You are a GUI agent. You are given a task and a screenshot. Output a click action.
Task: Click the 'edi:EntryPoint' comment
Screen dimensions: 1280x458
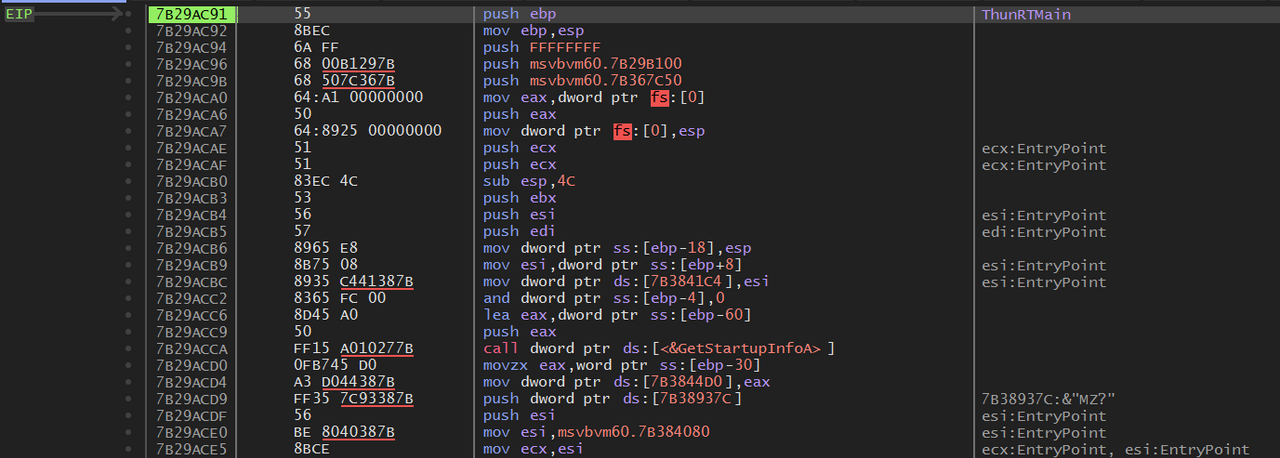coord(1044,232)
